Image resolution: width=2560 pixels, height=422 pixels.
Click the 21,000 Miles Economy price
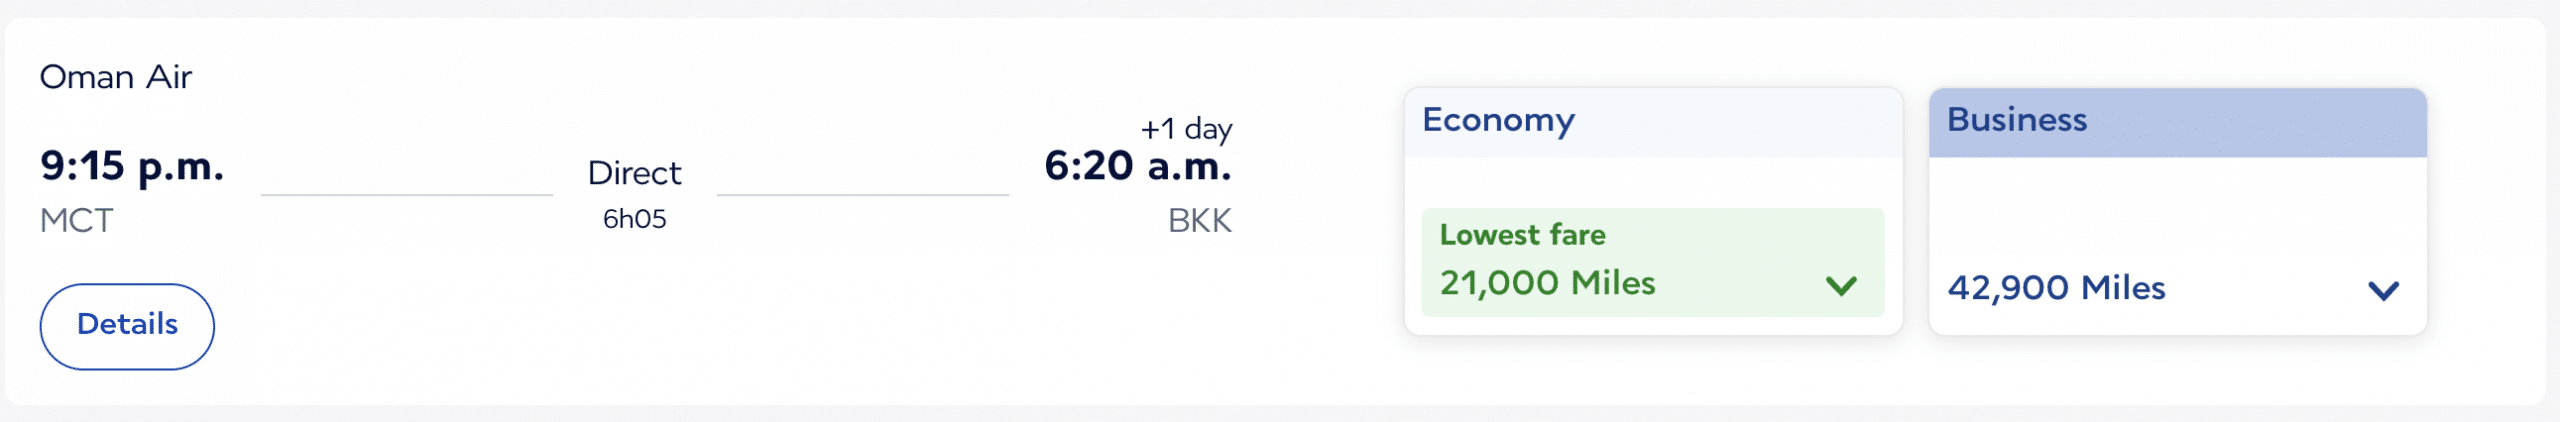tap(1547, 283)
